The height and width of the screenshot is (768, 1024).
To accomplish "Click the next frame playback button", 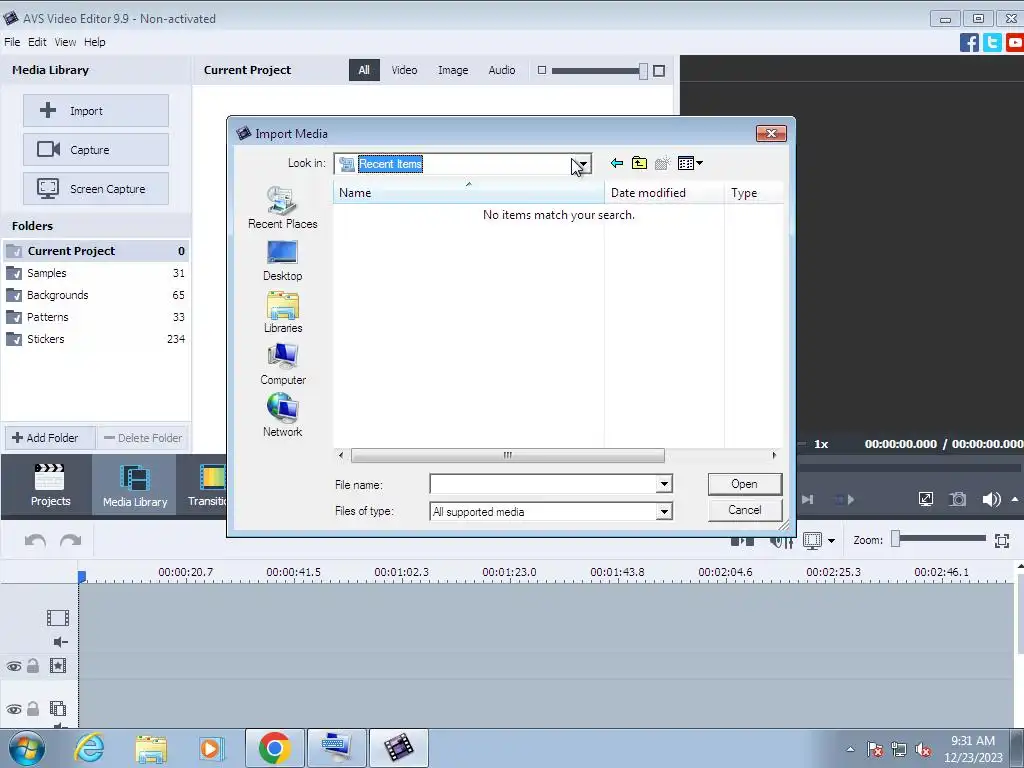I will click(x=807, y=500).
